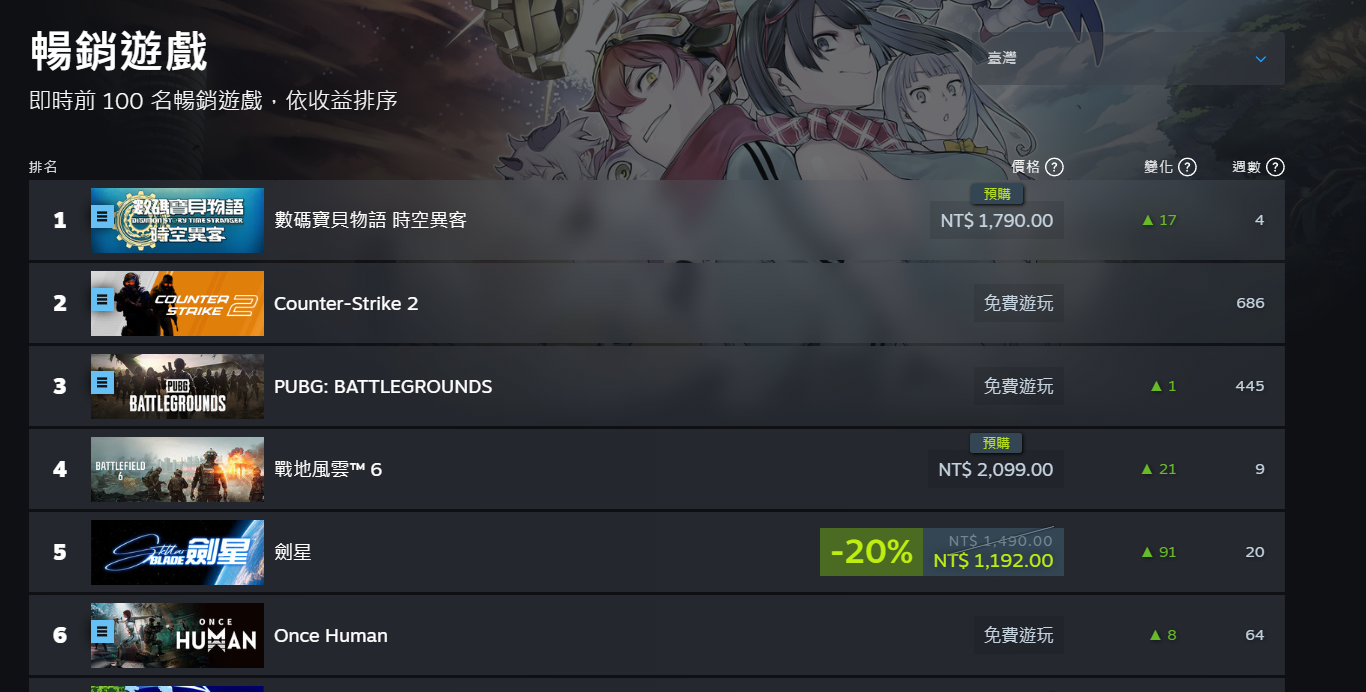Click the 戰地風雲™ 6 game title
The height and width of the screenshot is (692, 1366).
(328, 469)
